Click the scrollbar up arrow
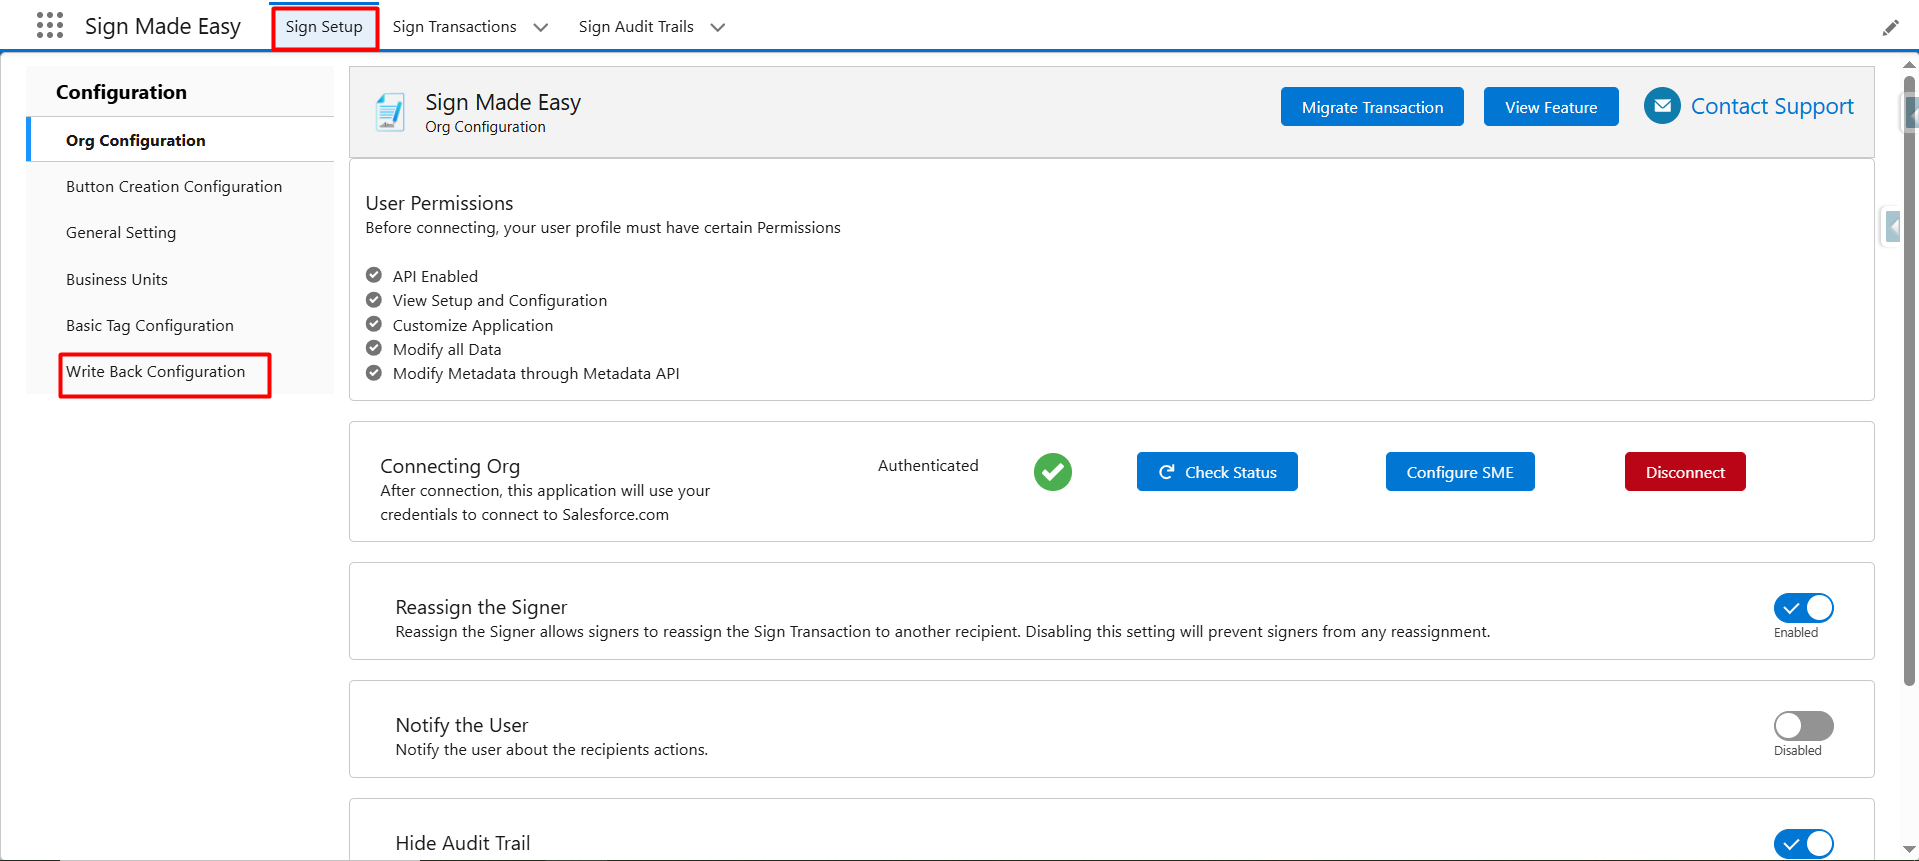 coord(1909,64)
